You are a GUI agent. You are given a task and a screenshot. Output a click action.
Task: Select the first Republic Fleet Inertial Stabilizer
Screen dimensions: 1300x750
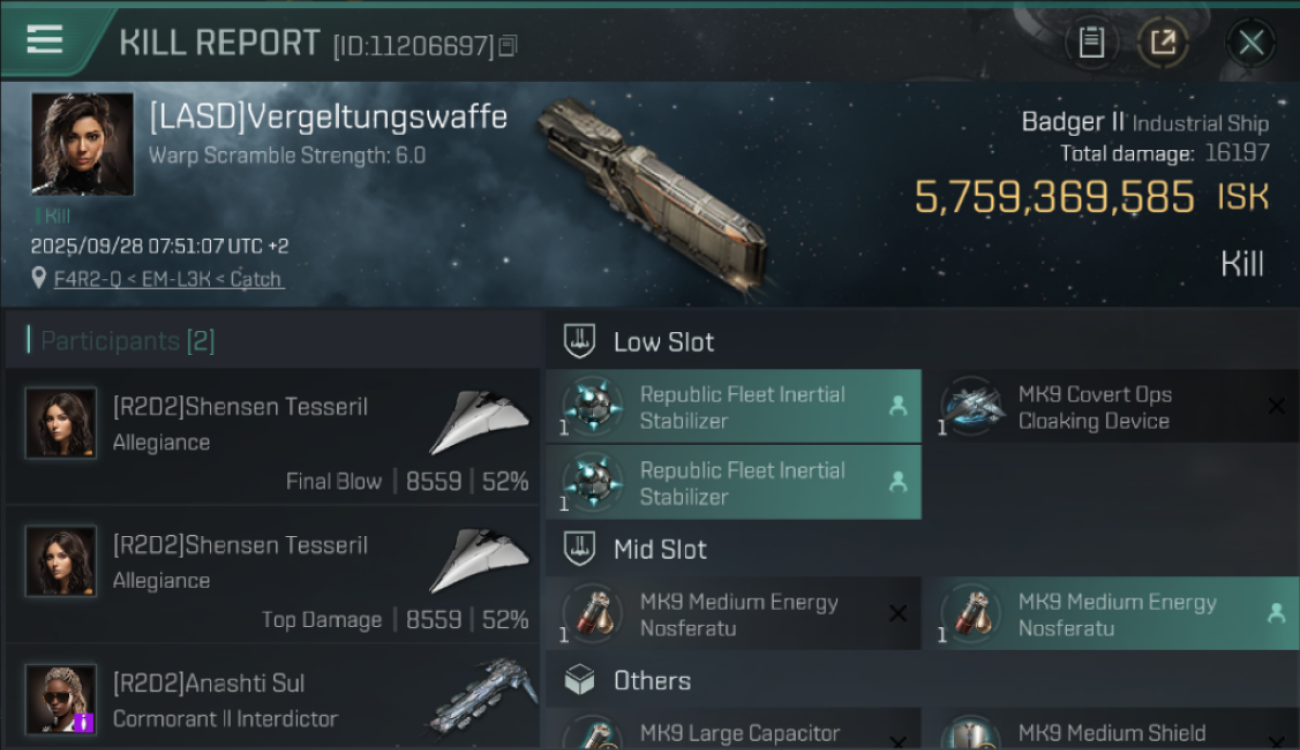point(733,407)
